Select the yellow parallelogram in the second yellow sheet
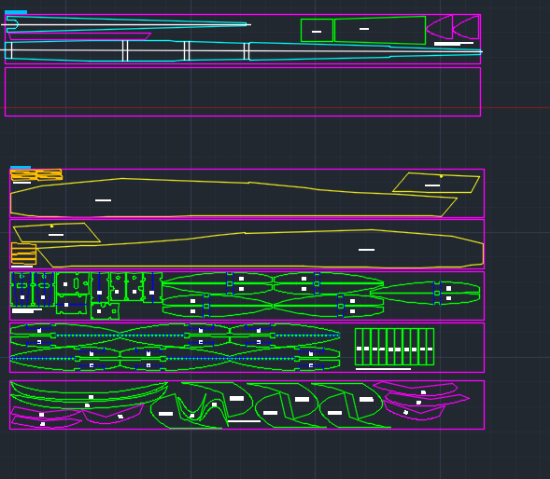The width and height of the screenshot is (550, 479). 57,232
